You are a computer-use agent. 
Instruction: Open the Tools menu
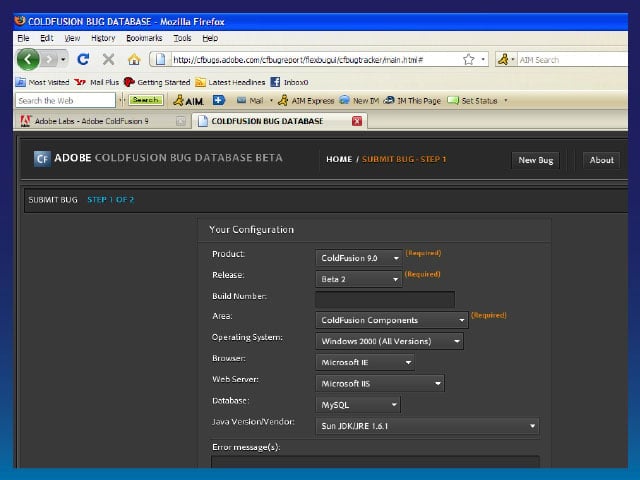182,38
